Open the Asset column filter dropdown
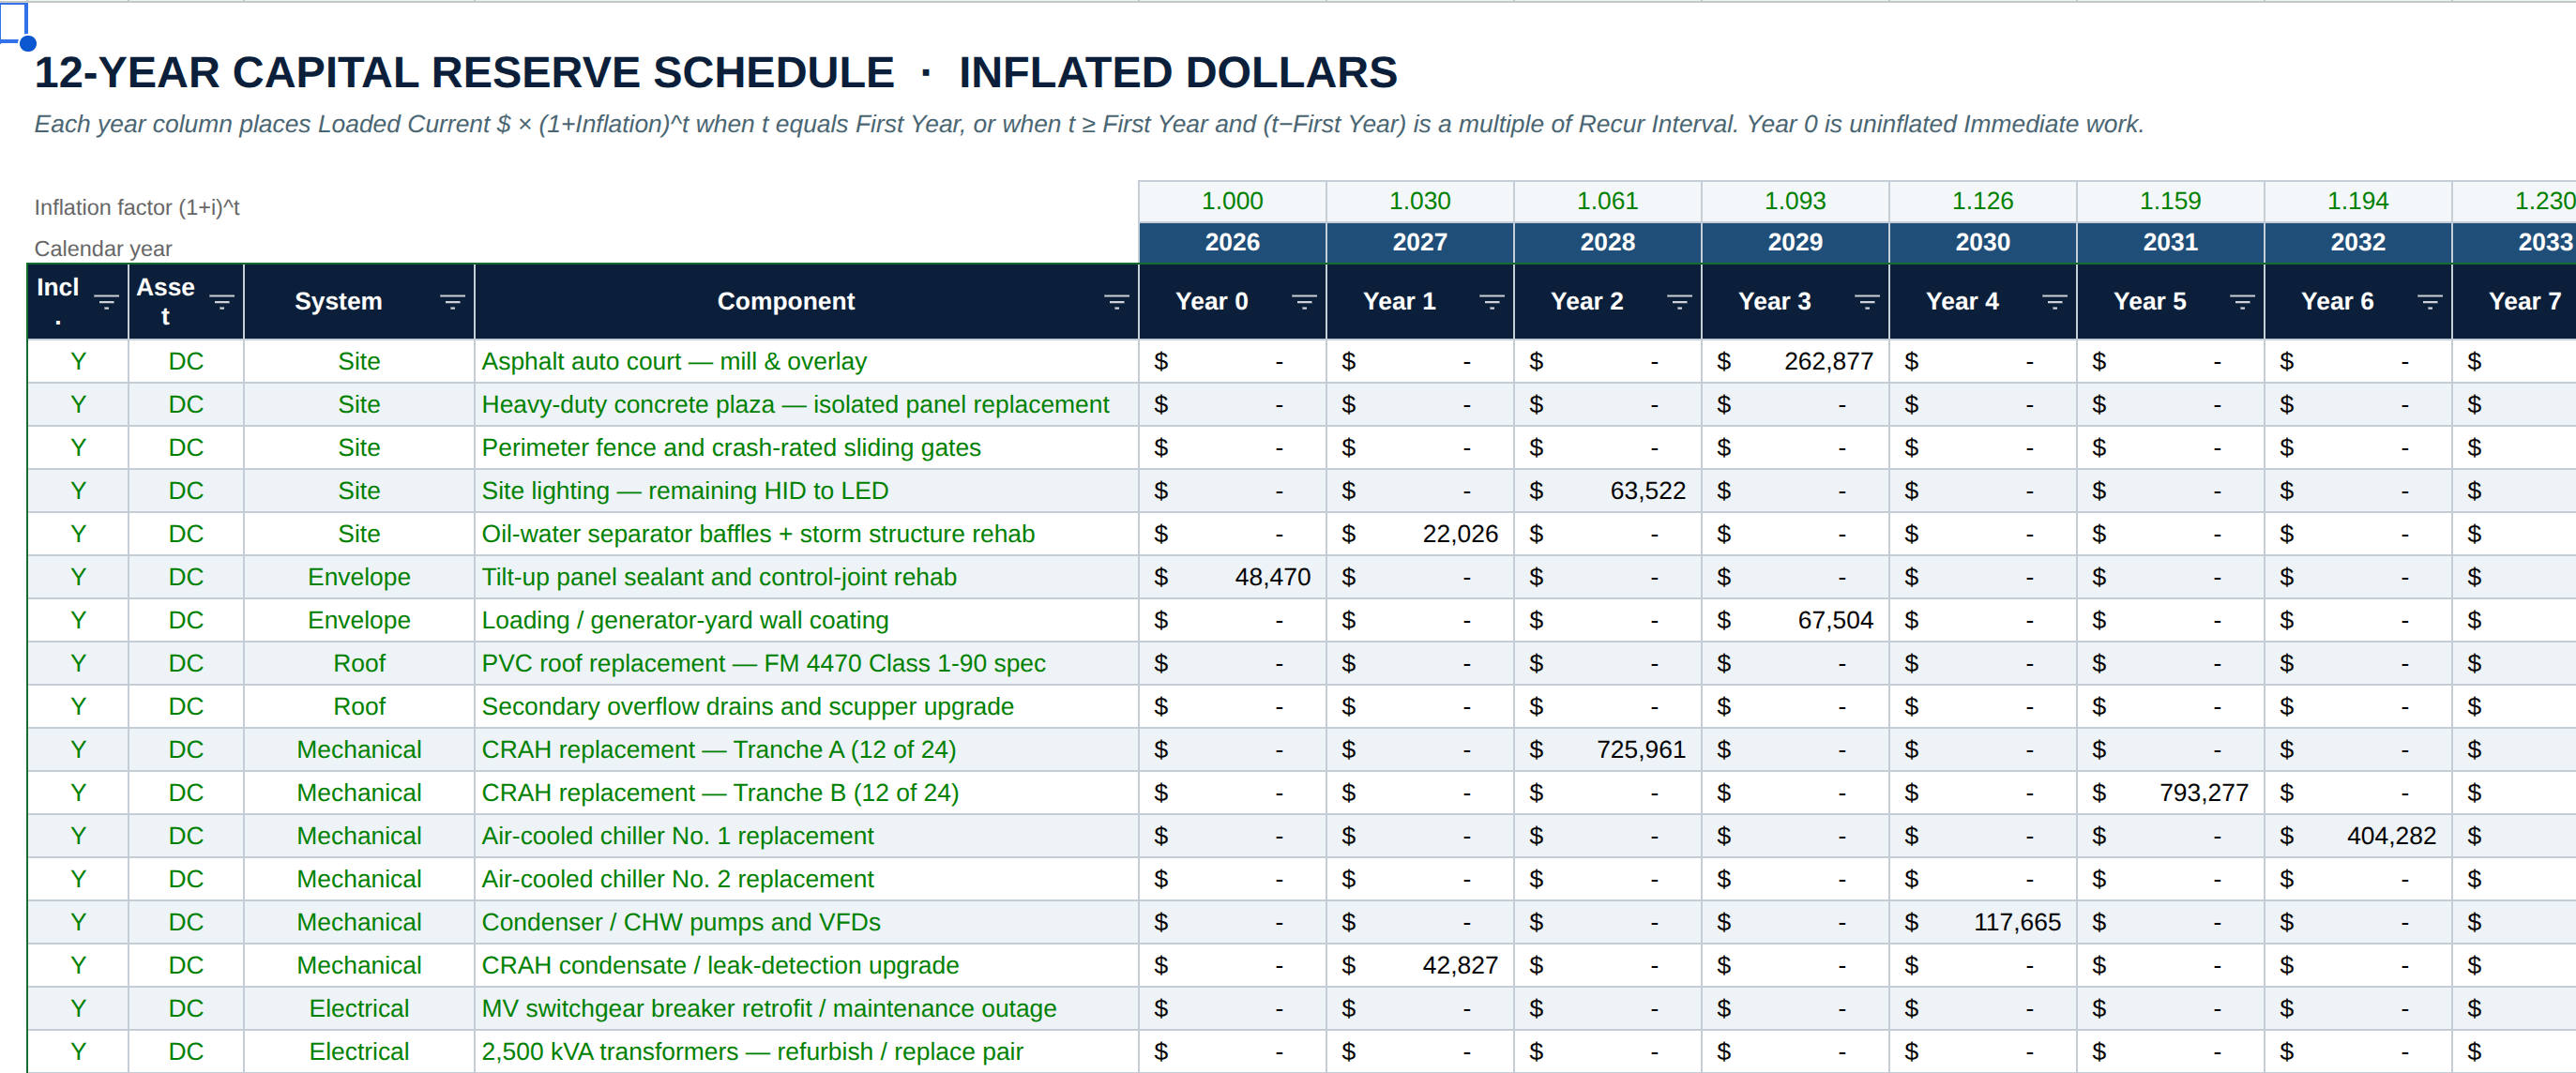This screenshot has height=1073, width=2576. point(222,301)
